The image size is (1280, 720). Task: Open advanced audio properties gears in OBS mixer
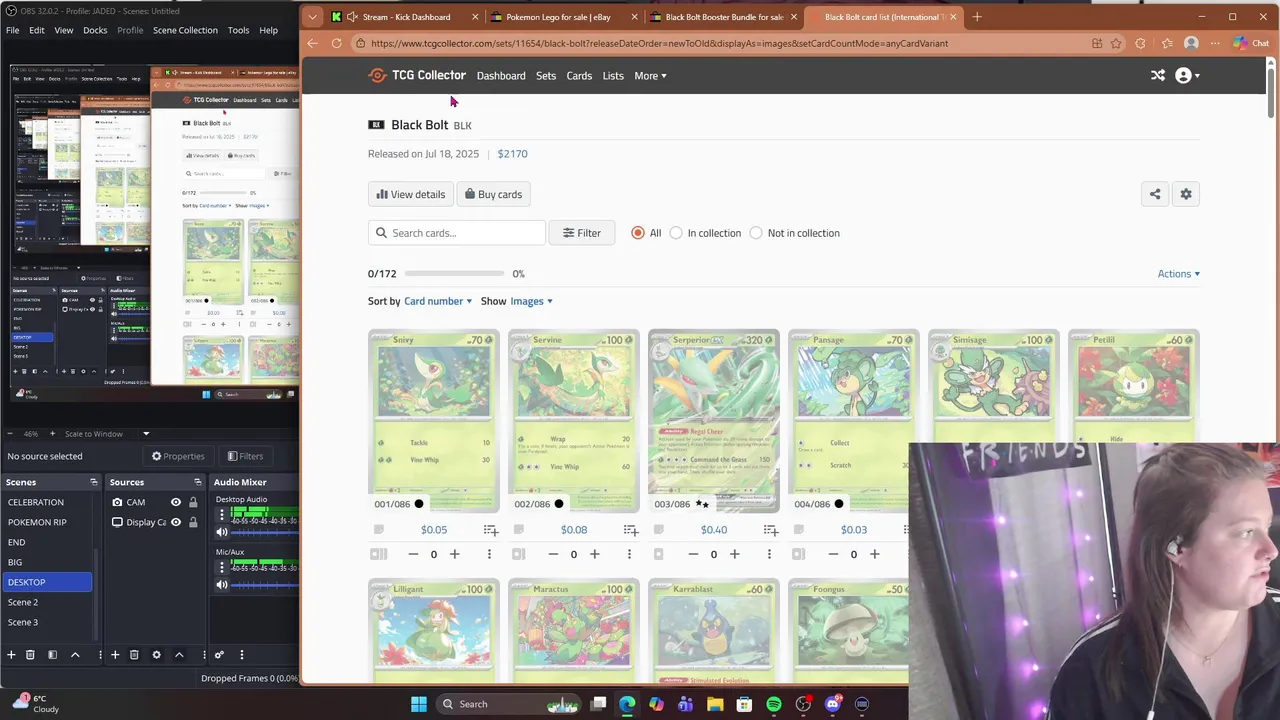click(x=219, y=655)
